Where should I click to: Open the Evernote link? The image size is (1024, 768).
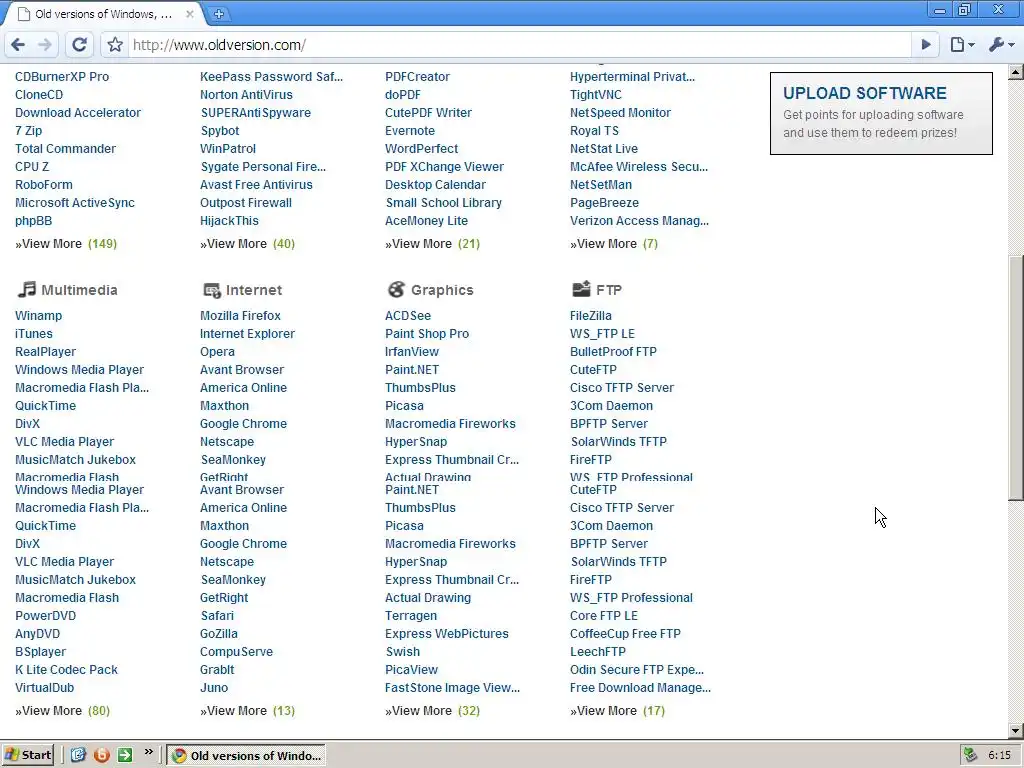(409, 131)
